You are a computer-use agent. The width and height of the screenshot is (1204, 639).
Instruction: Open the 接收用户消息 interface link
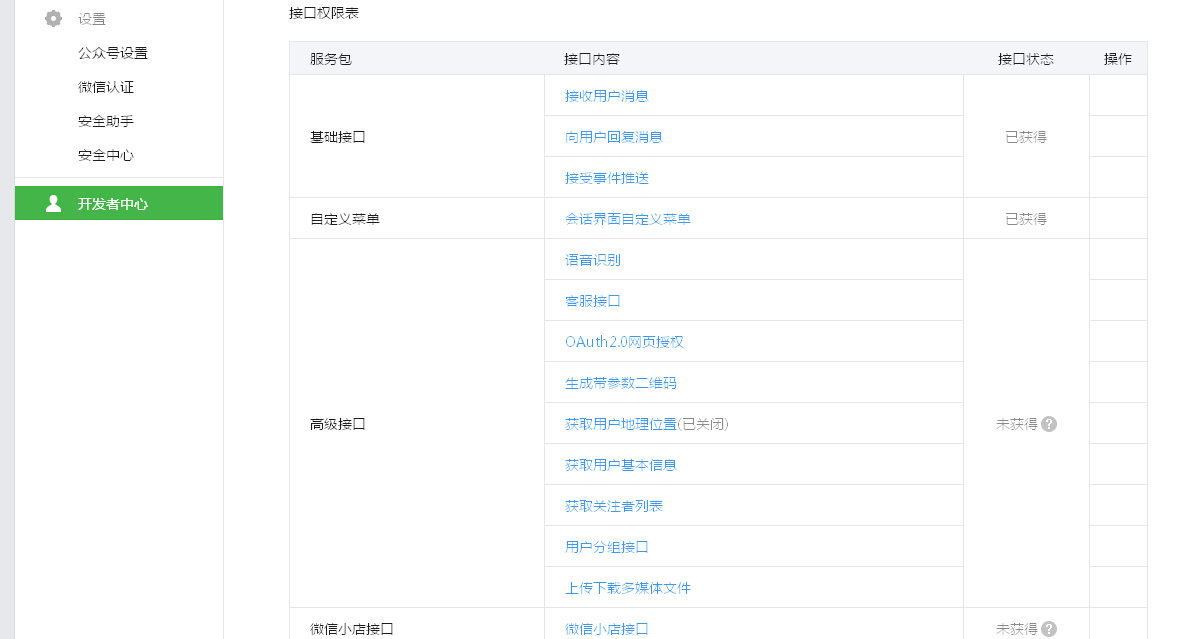pos(606,96)
